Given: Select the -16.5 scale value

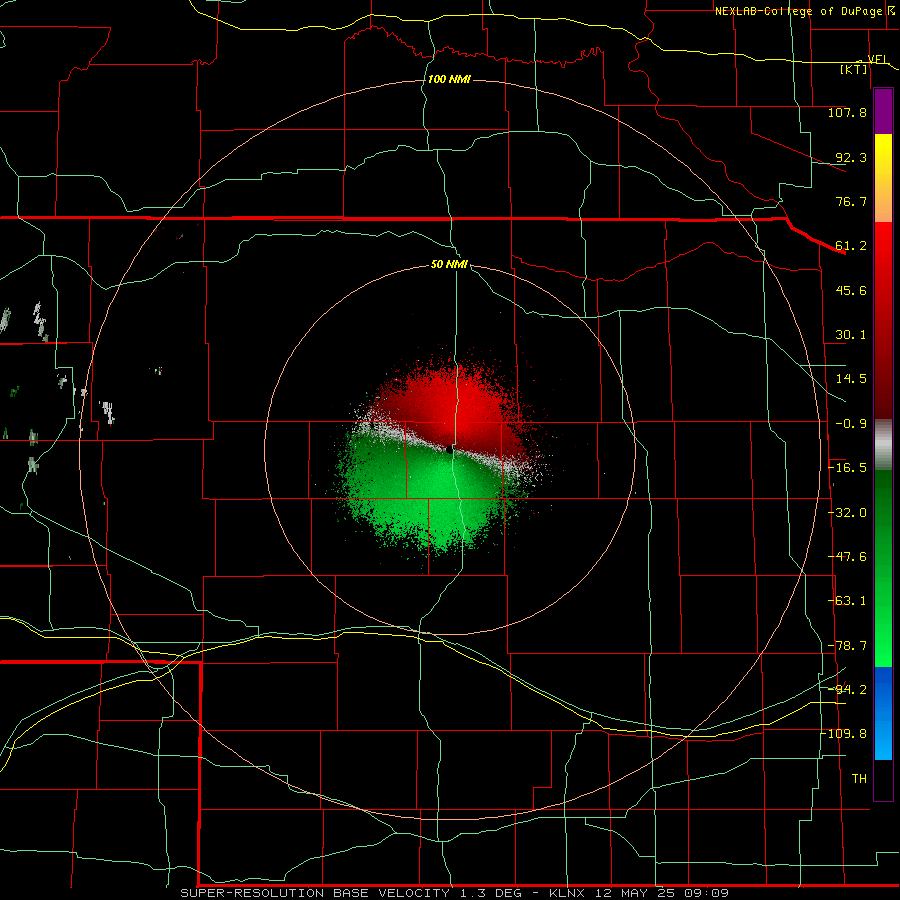Looking at the screenshot, I should tap(847, 468).
